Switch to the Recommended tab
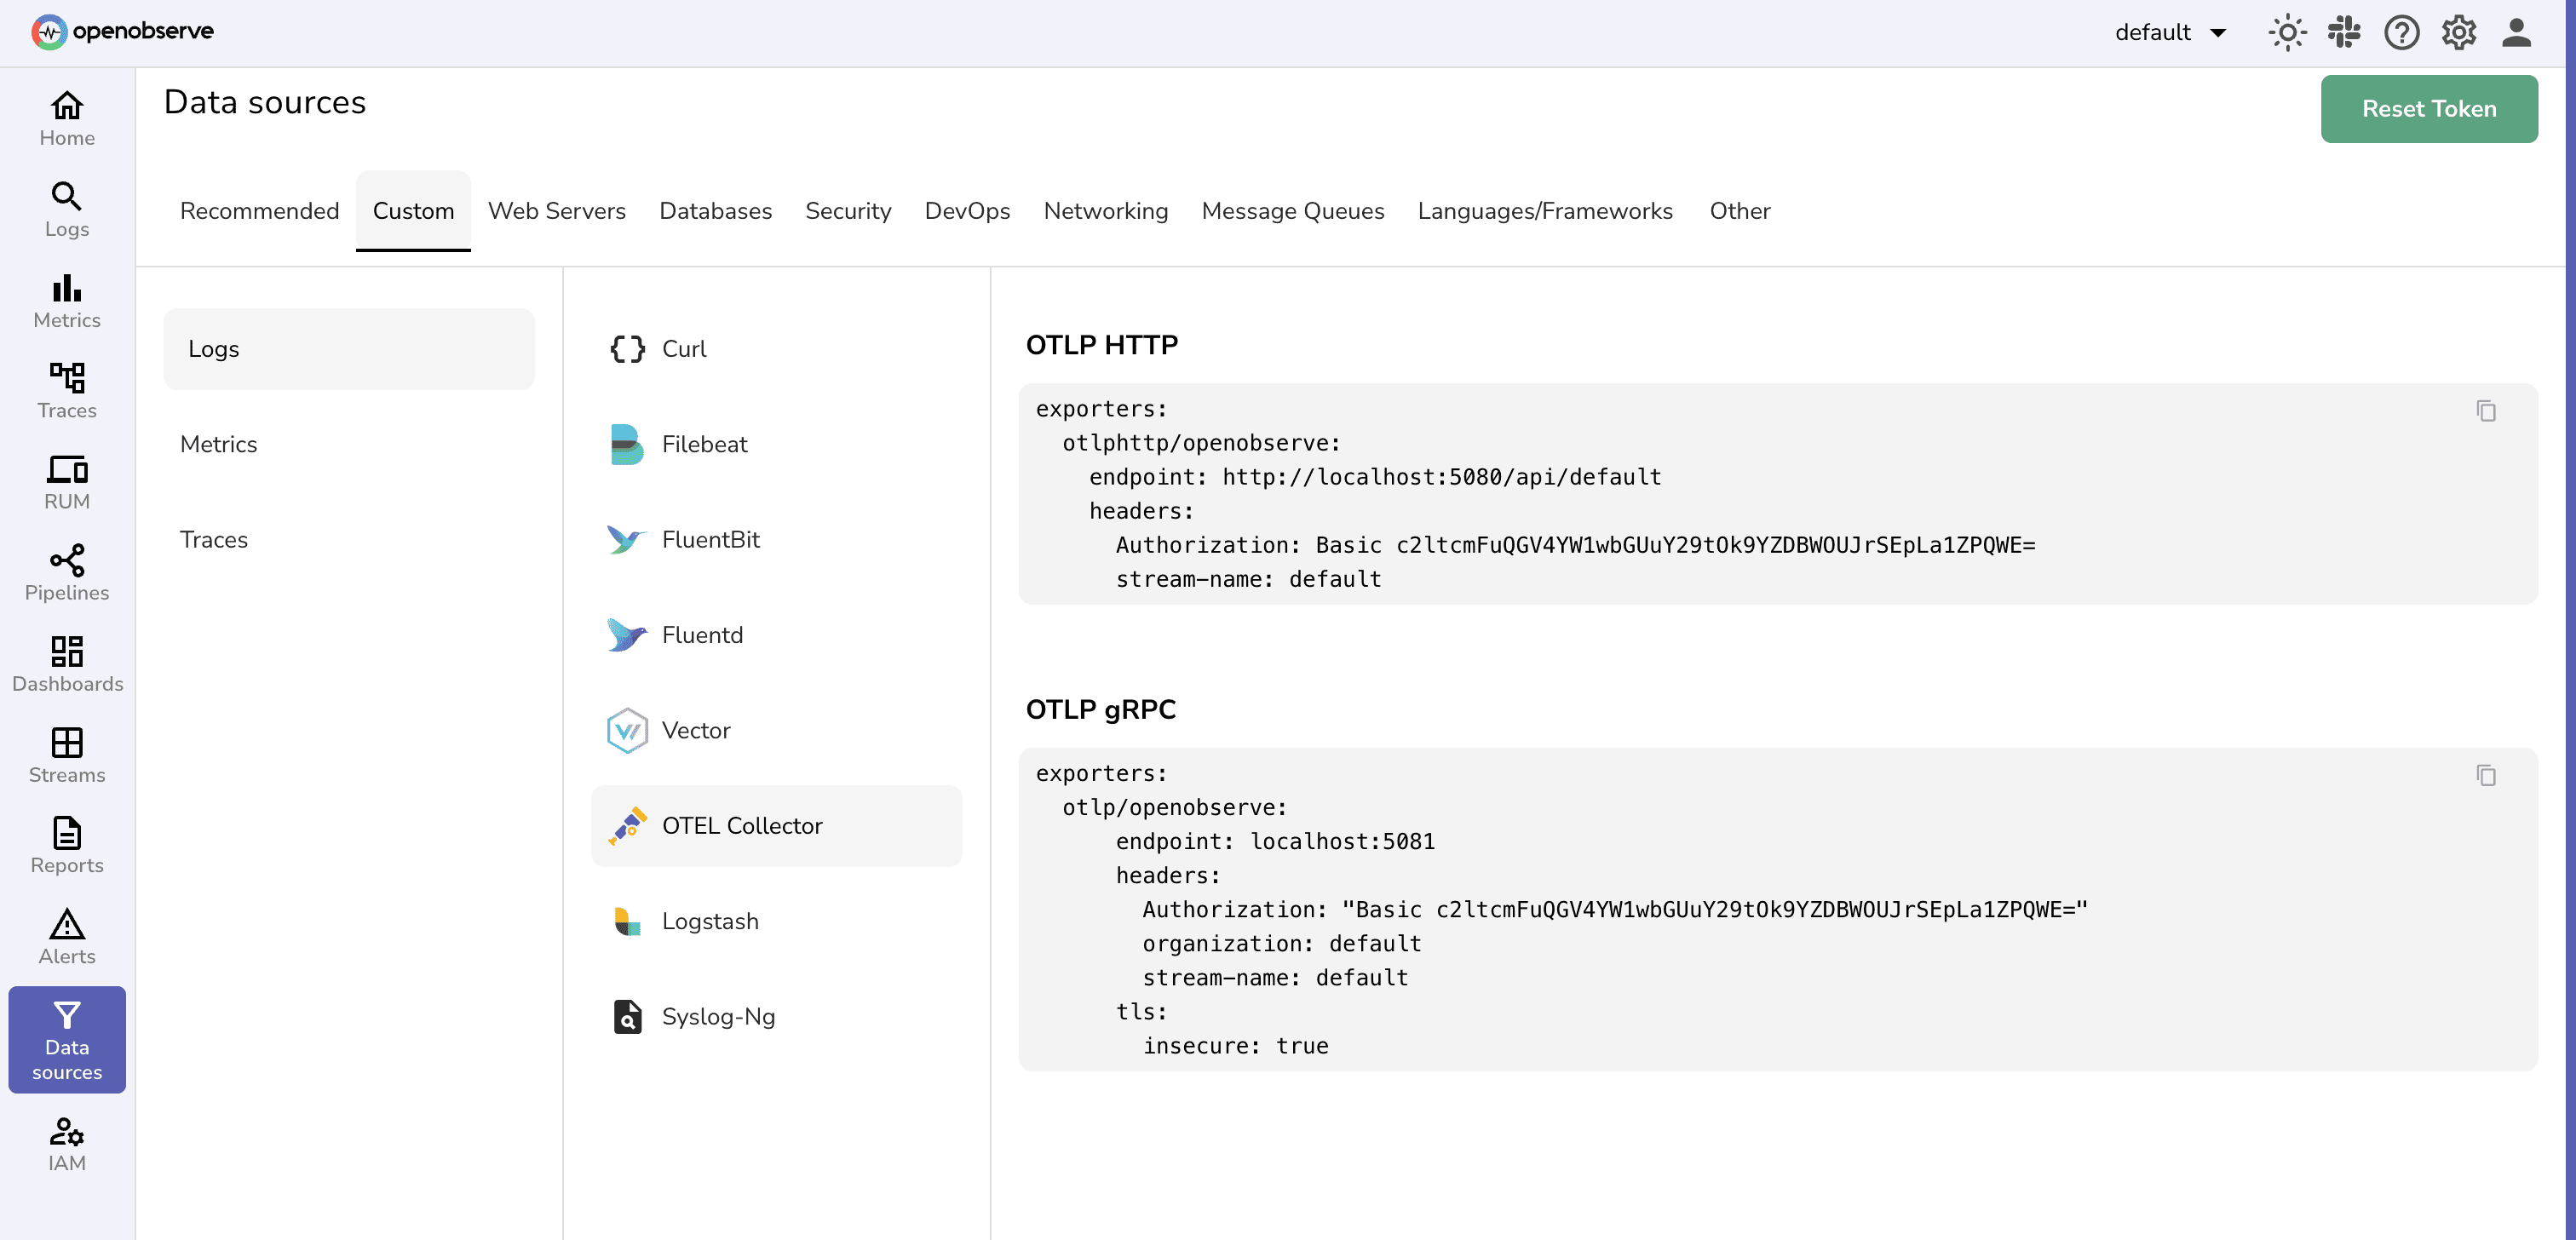 259,211
